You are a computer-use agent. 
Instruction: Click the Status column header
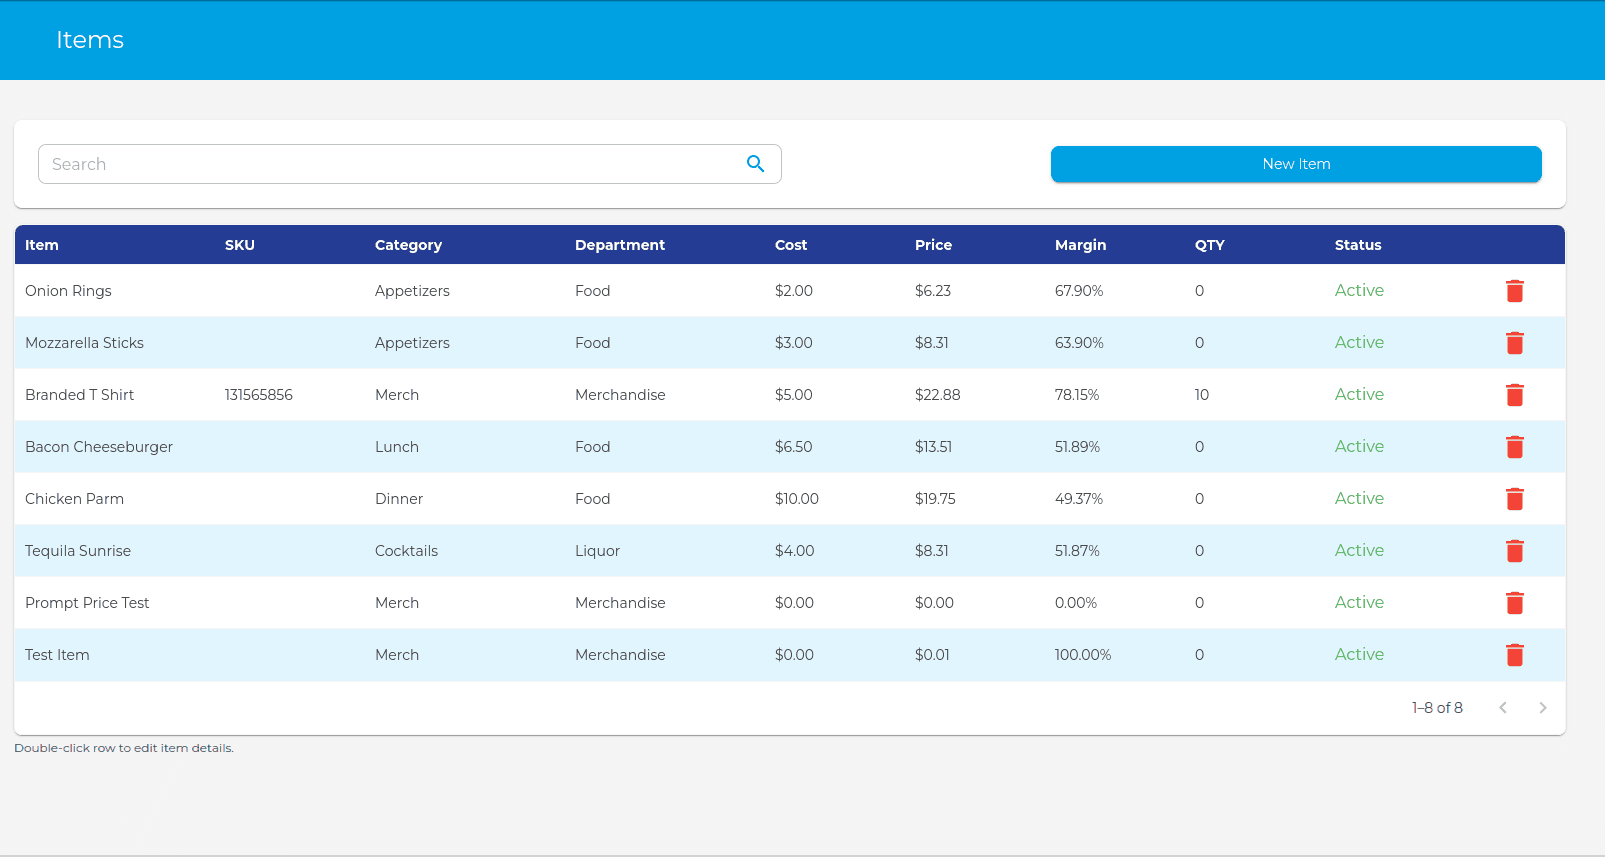(x=1357, y=245)
